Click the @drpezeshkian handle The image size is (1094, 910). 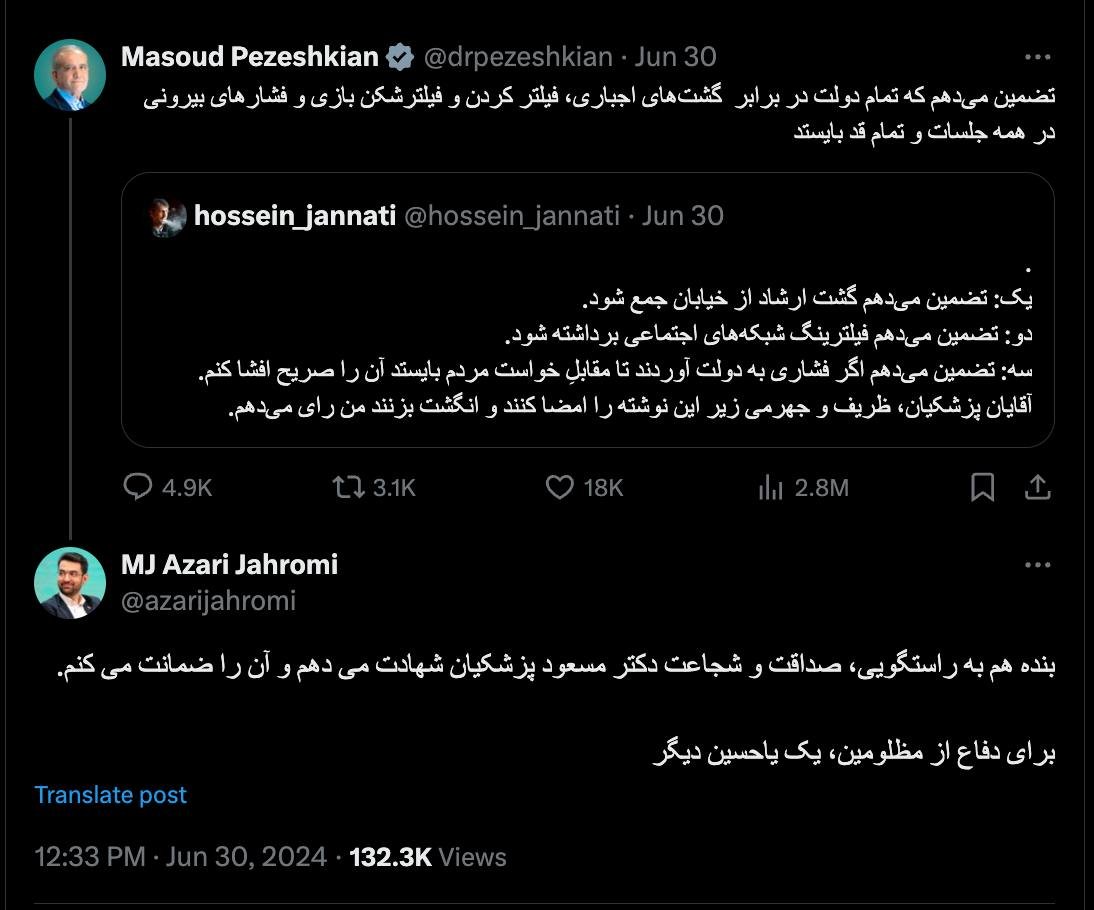point(518,57)
